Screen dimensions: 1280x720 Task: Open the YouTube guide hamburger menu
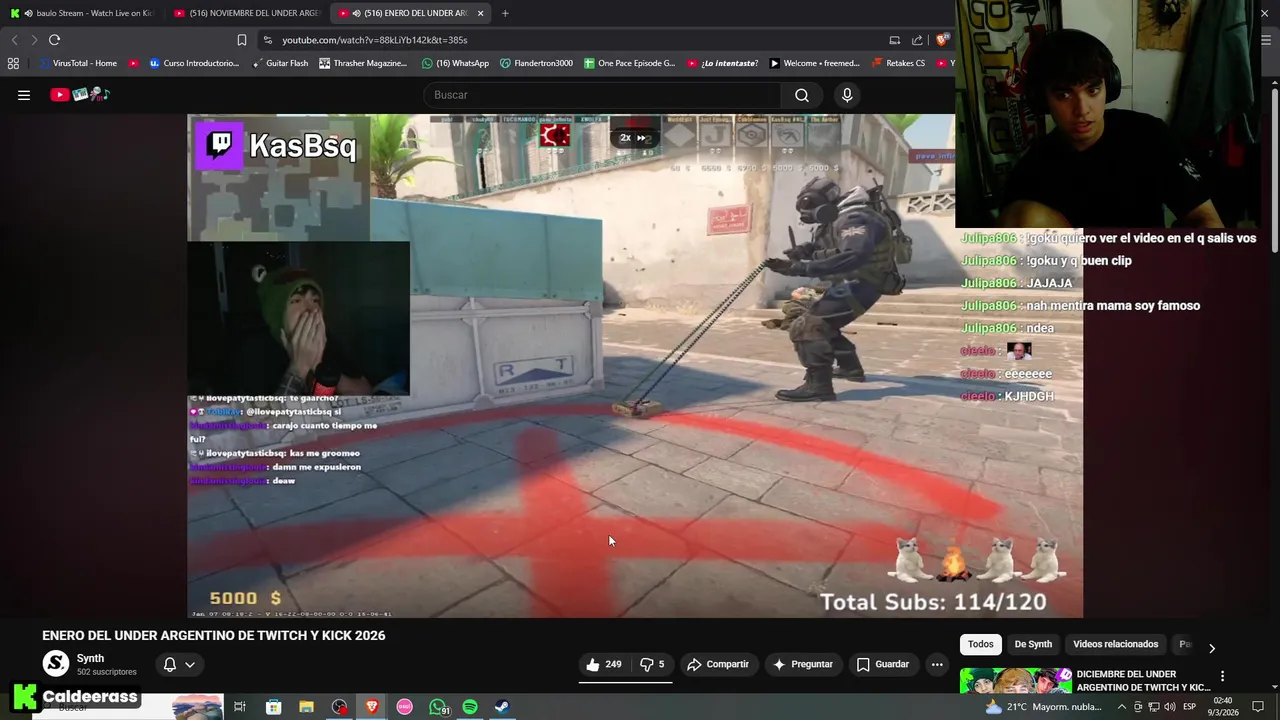click(24, 95)
